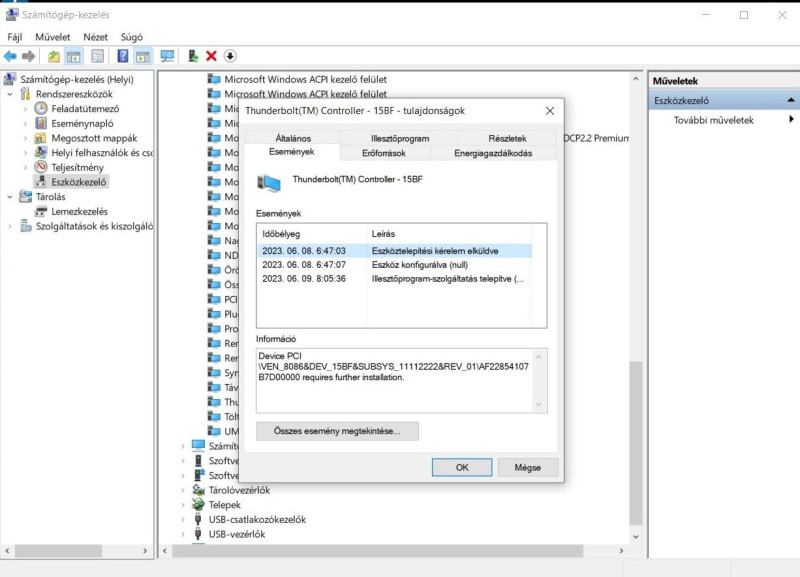This screenshot has height=577, width=800.
Task: Switch to the Általános tab
Action: 293,138
